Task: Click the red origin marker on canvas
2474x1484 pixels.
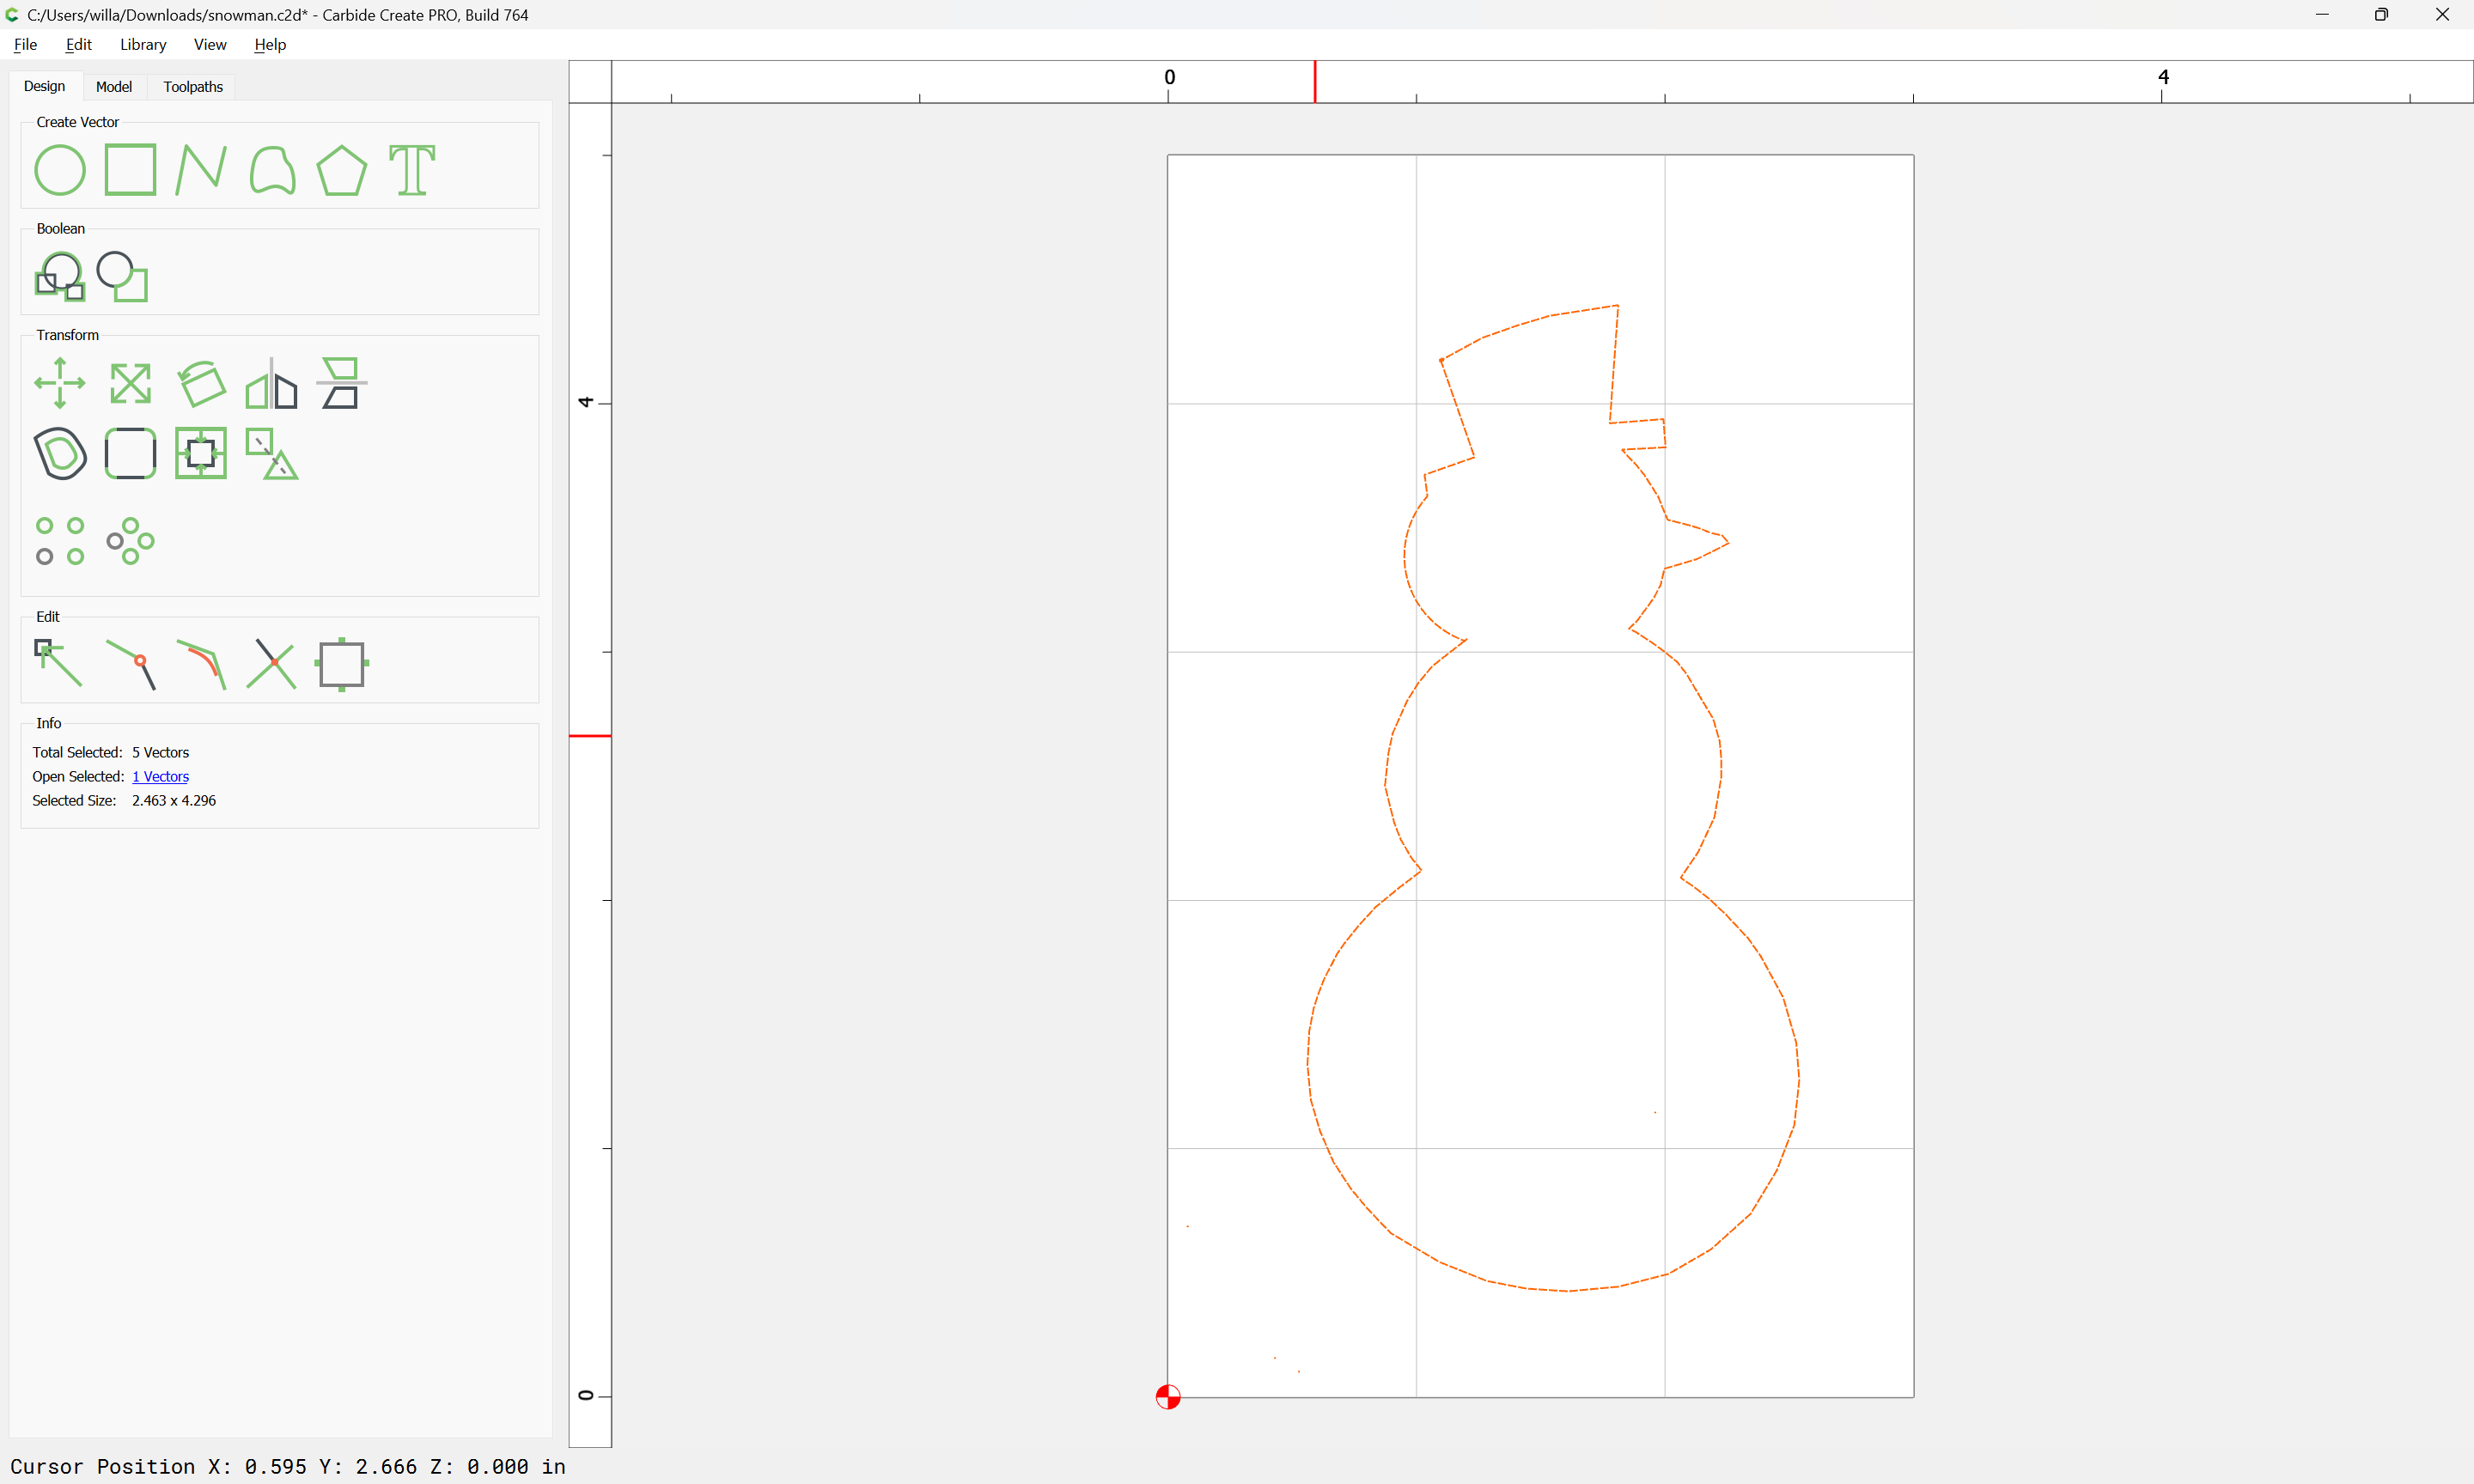Action: pyautogui.click(x=1168, y=1397)
